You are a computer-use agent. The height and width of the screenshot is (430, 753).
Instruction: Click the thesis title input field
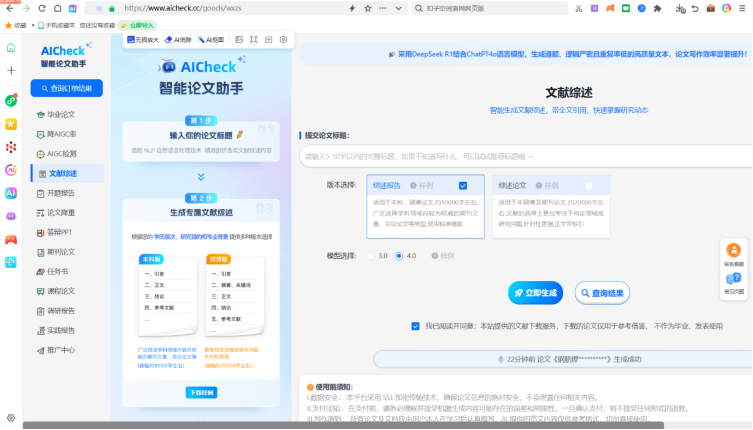526,157
